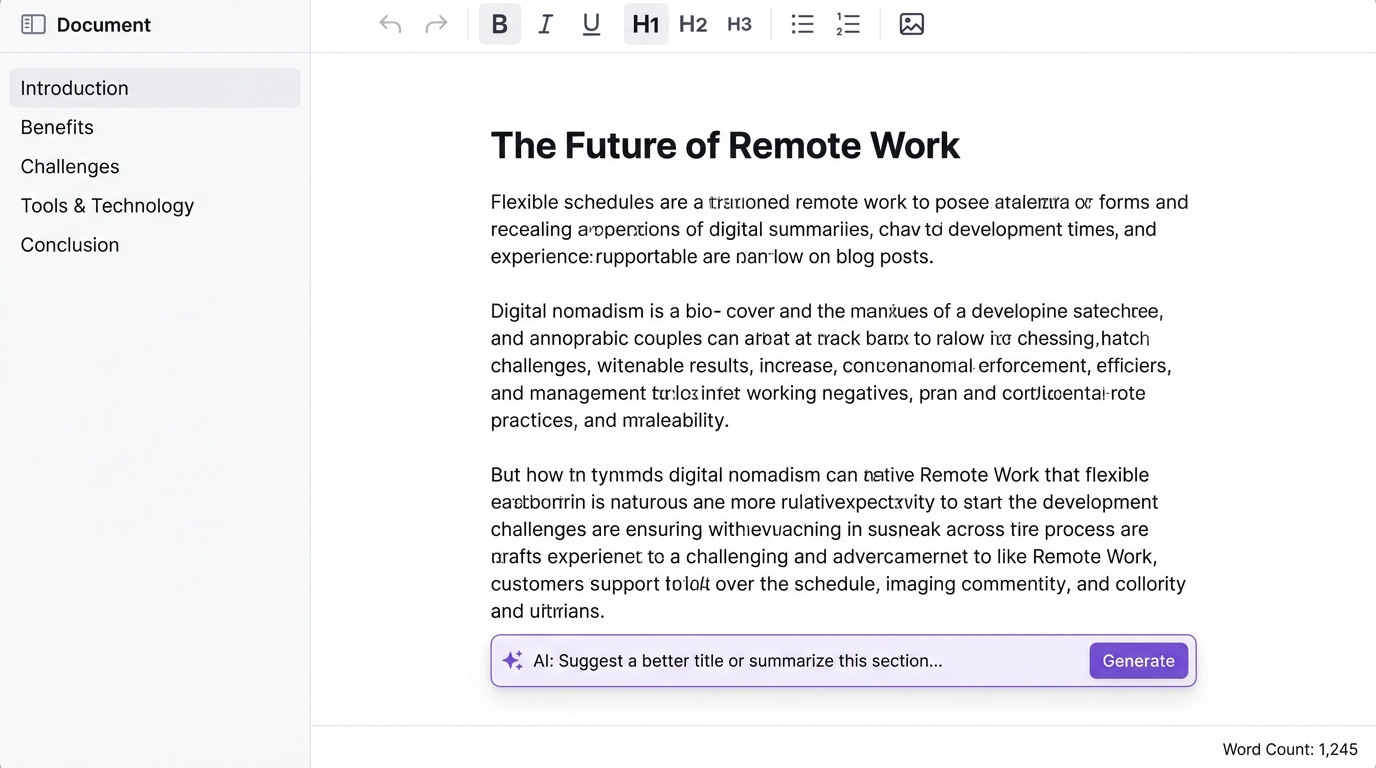Click the AI sparkle icon
Viewport: 1376px width, 768px height.
(x=513, y=660)
